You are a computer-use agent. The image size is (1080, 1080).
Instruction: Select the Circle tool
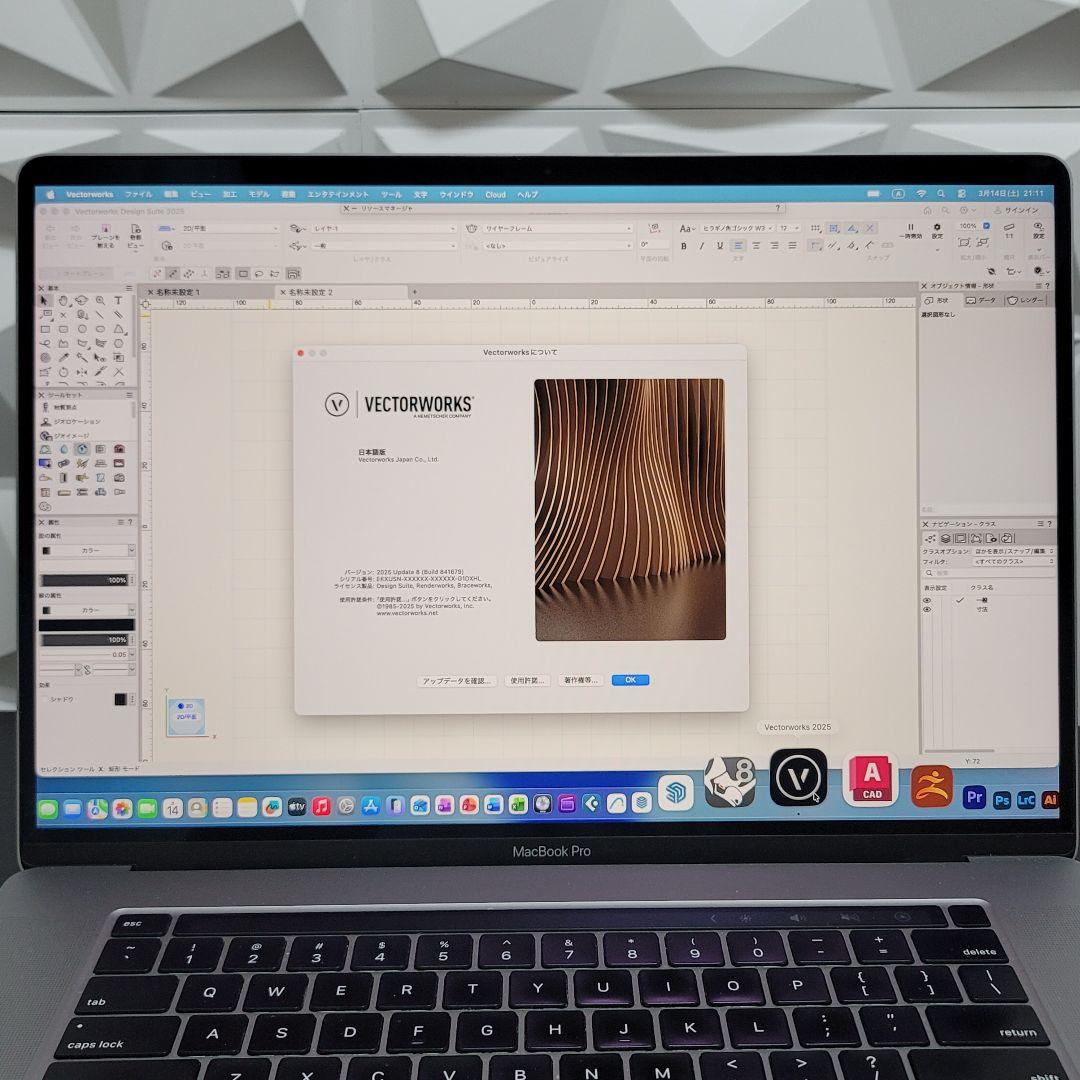[x=82, y=329]
